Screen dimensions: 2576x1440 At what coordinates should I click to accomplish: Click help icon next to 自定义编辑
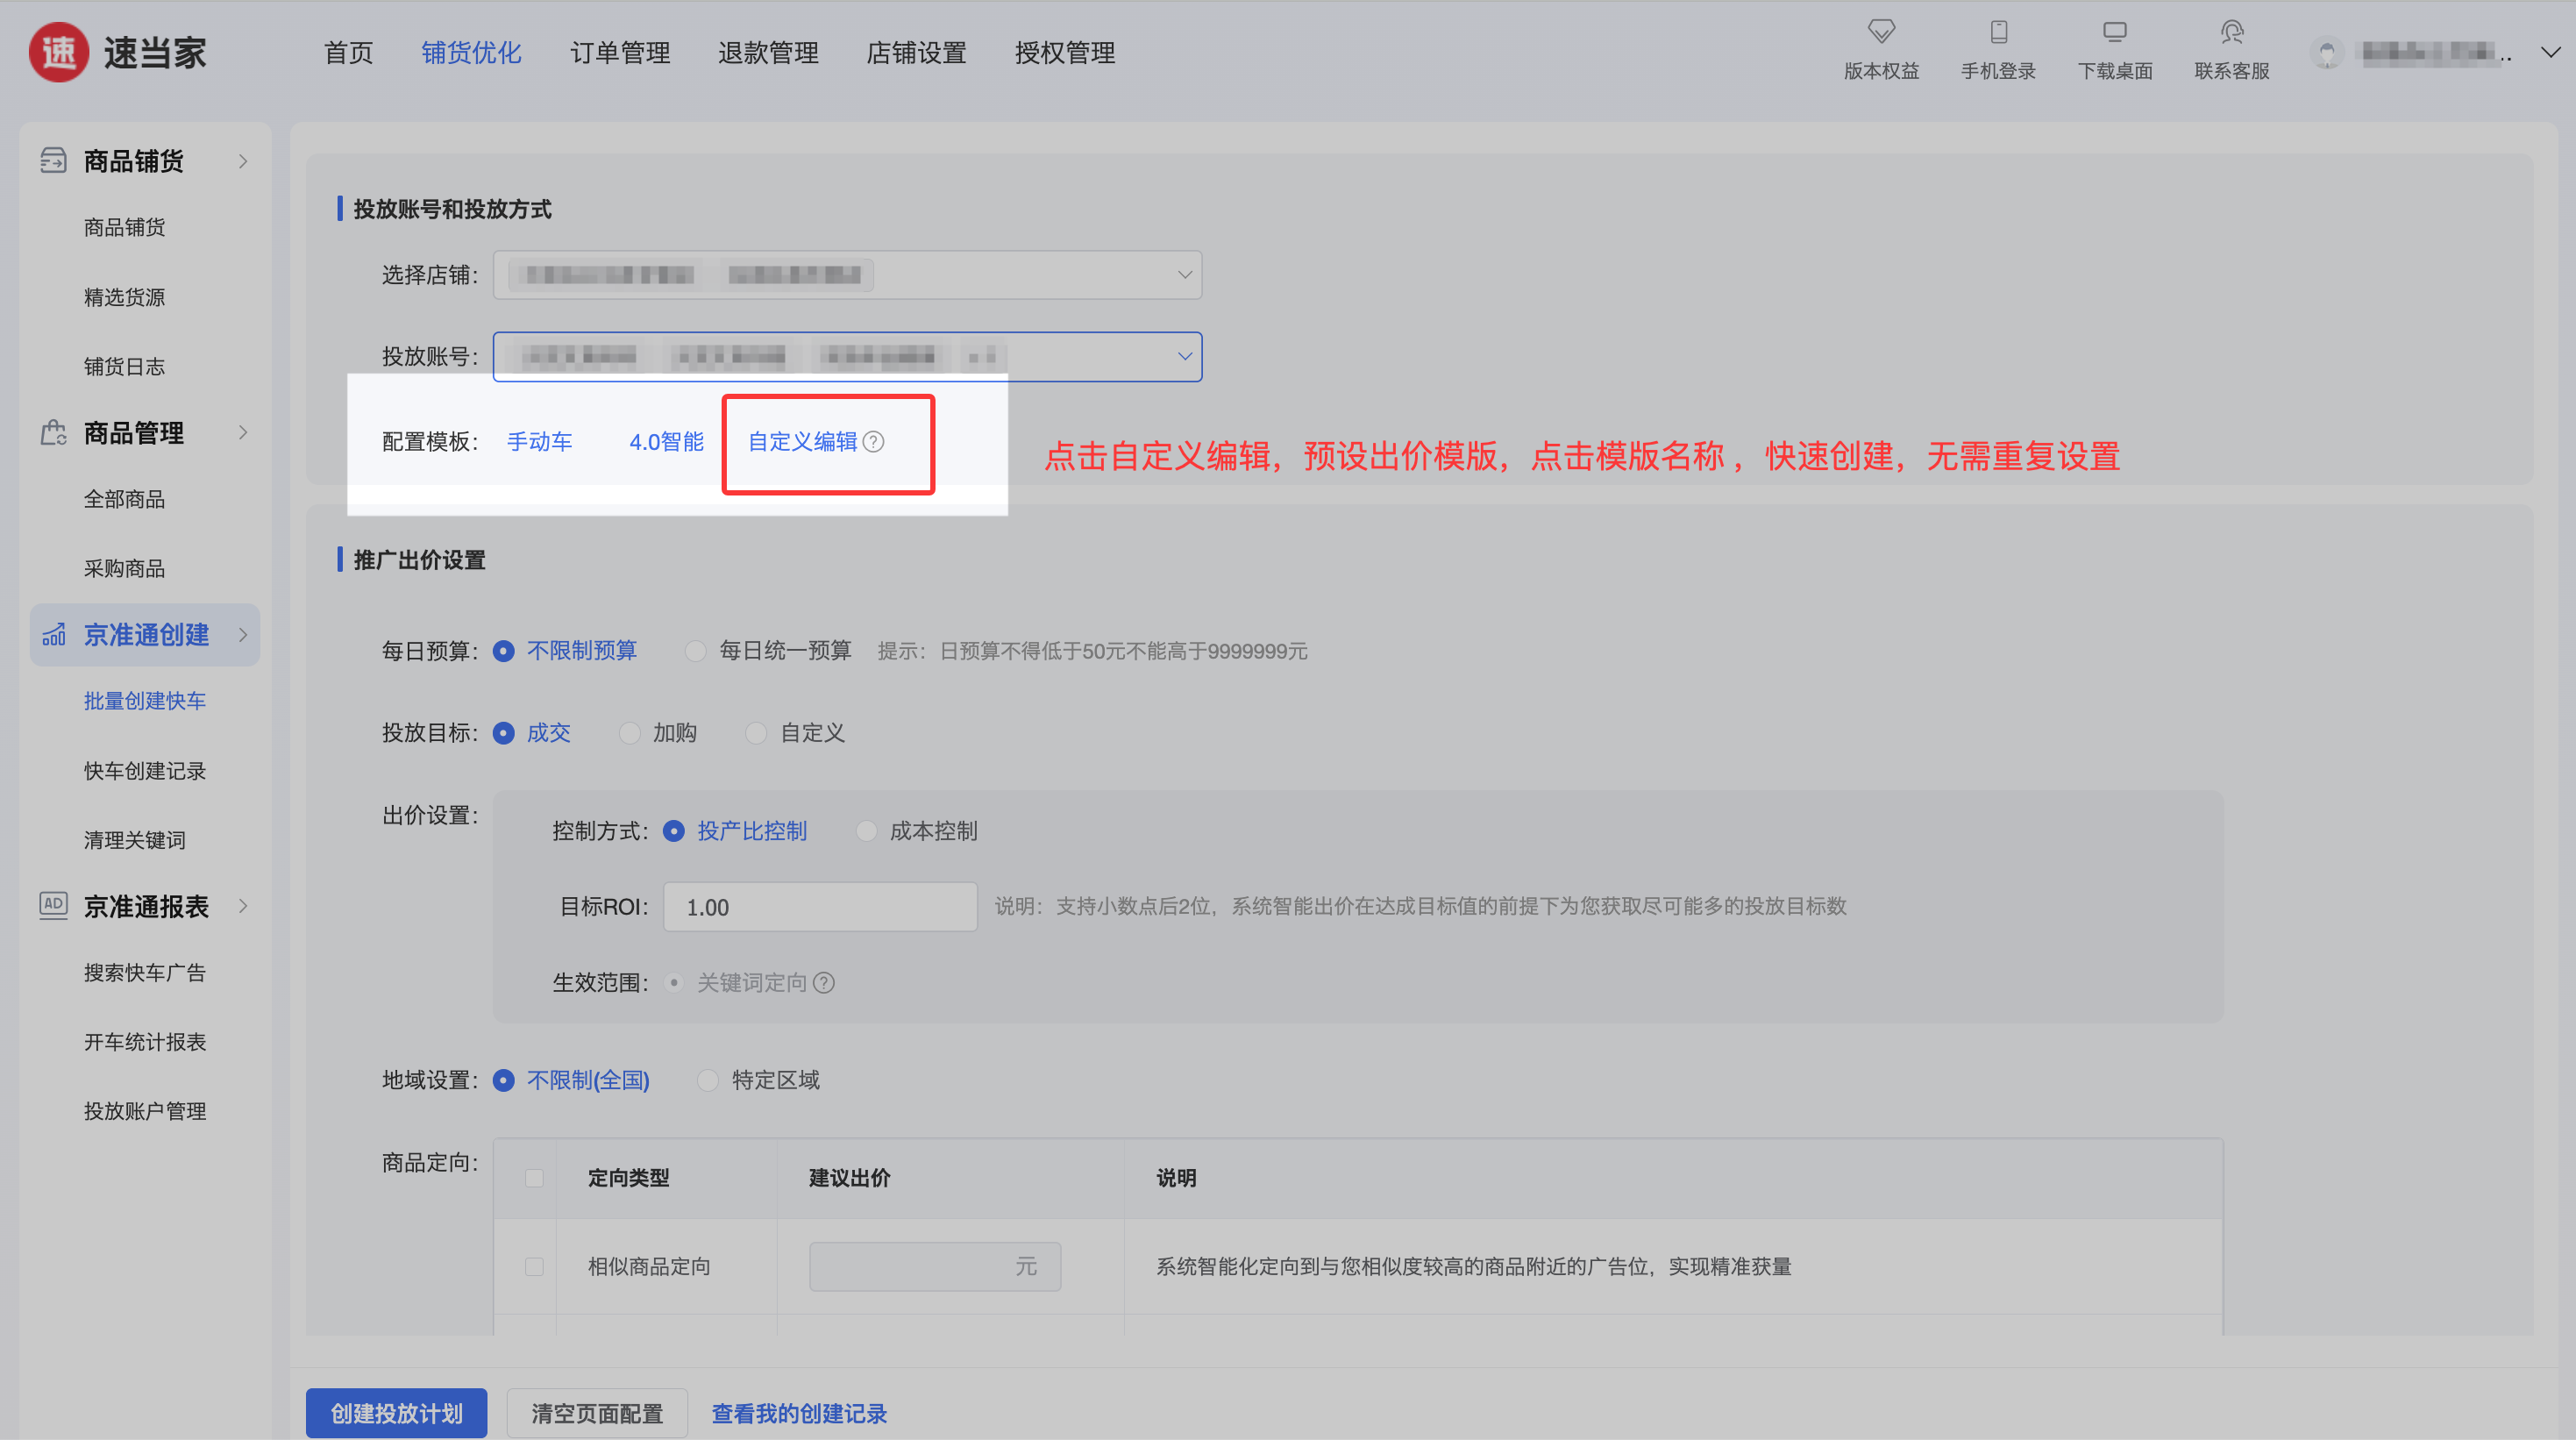pyautogui.click(x=873, y=442)
